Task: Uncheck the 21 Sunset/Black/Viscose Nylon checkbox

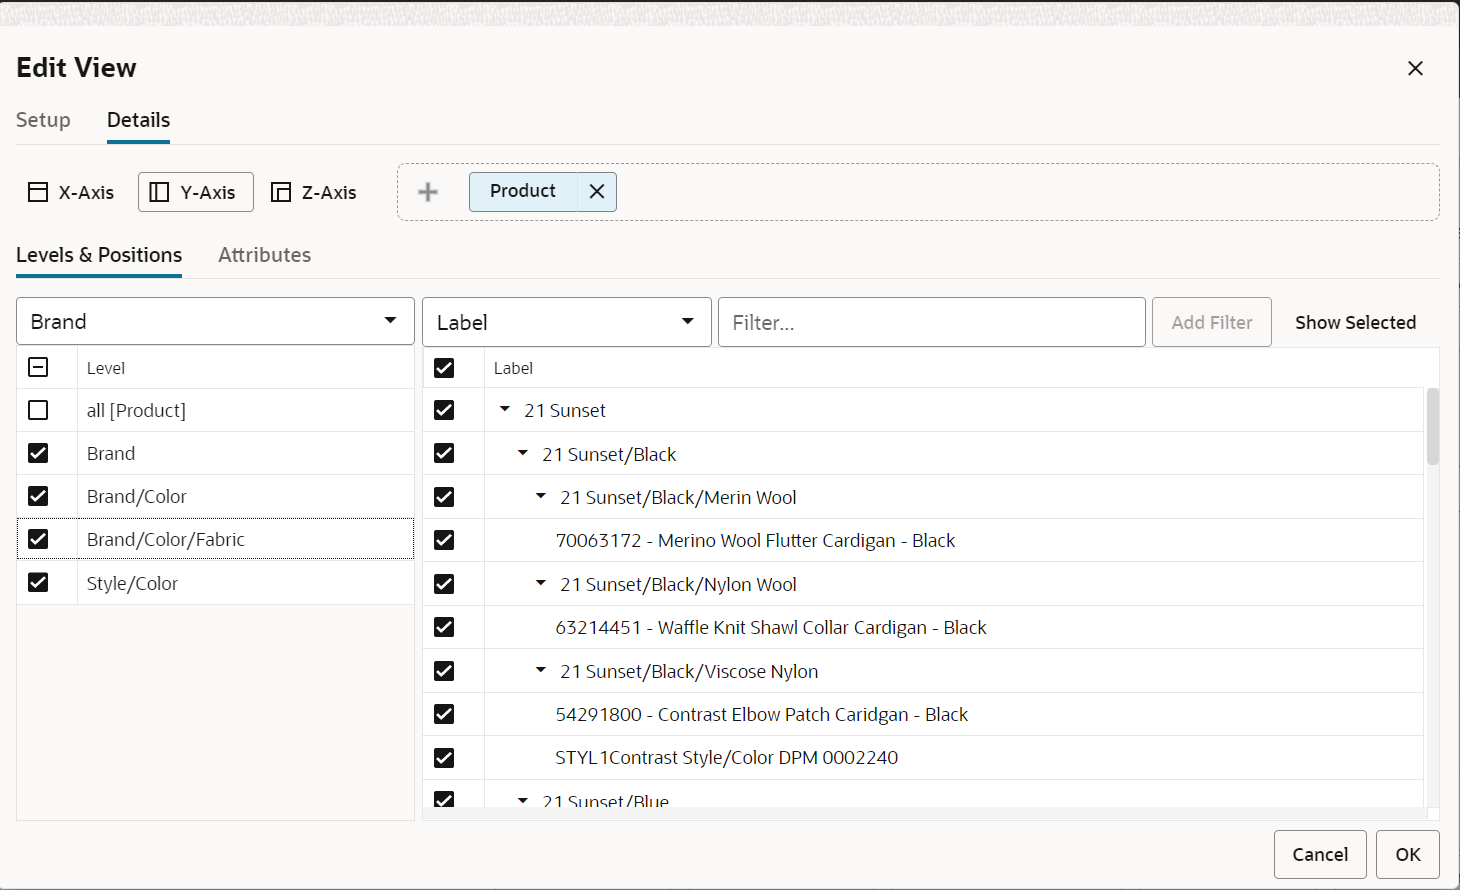Action: [444, 671]
